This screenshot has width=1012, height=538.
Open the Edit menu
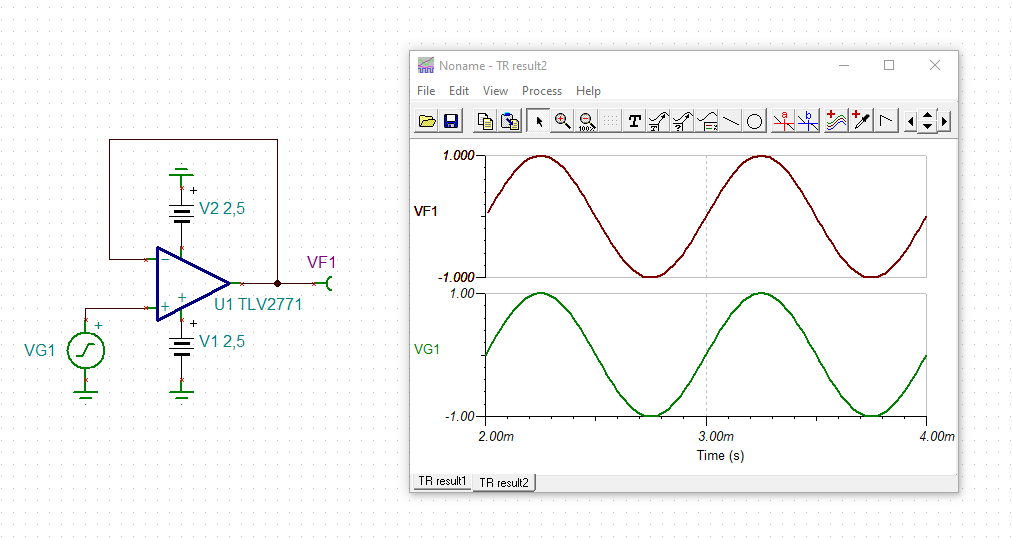point(459,91)
